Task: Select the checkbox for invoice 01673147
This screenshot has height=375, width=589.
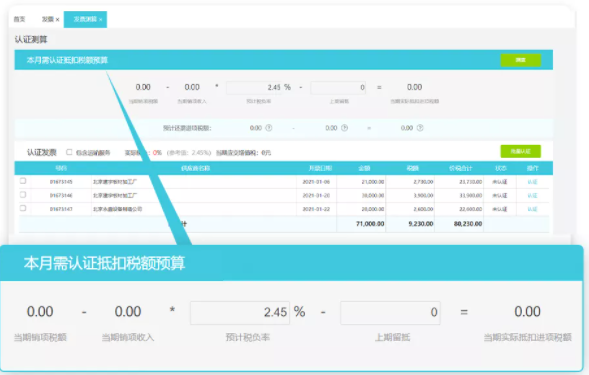Action: (x=23, y=208)
